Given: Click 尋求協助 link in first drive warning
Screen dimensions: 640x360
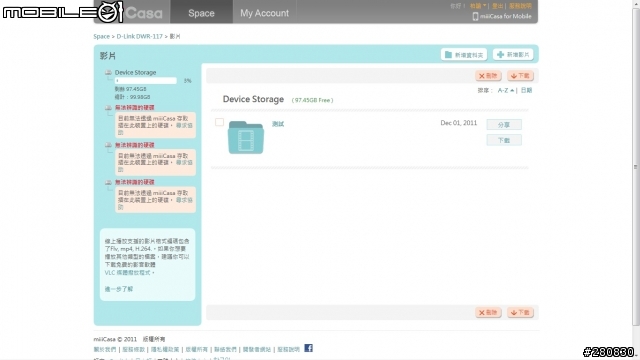Looking at the screenshot, I should pyautogui.click(x=184, y=125).
